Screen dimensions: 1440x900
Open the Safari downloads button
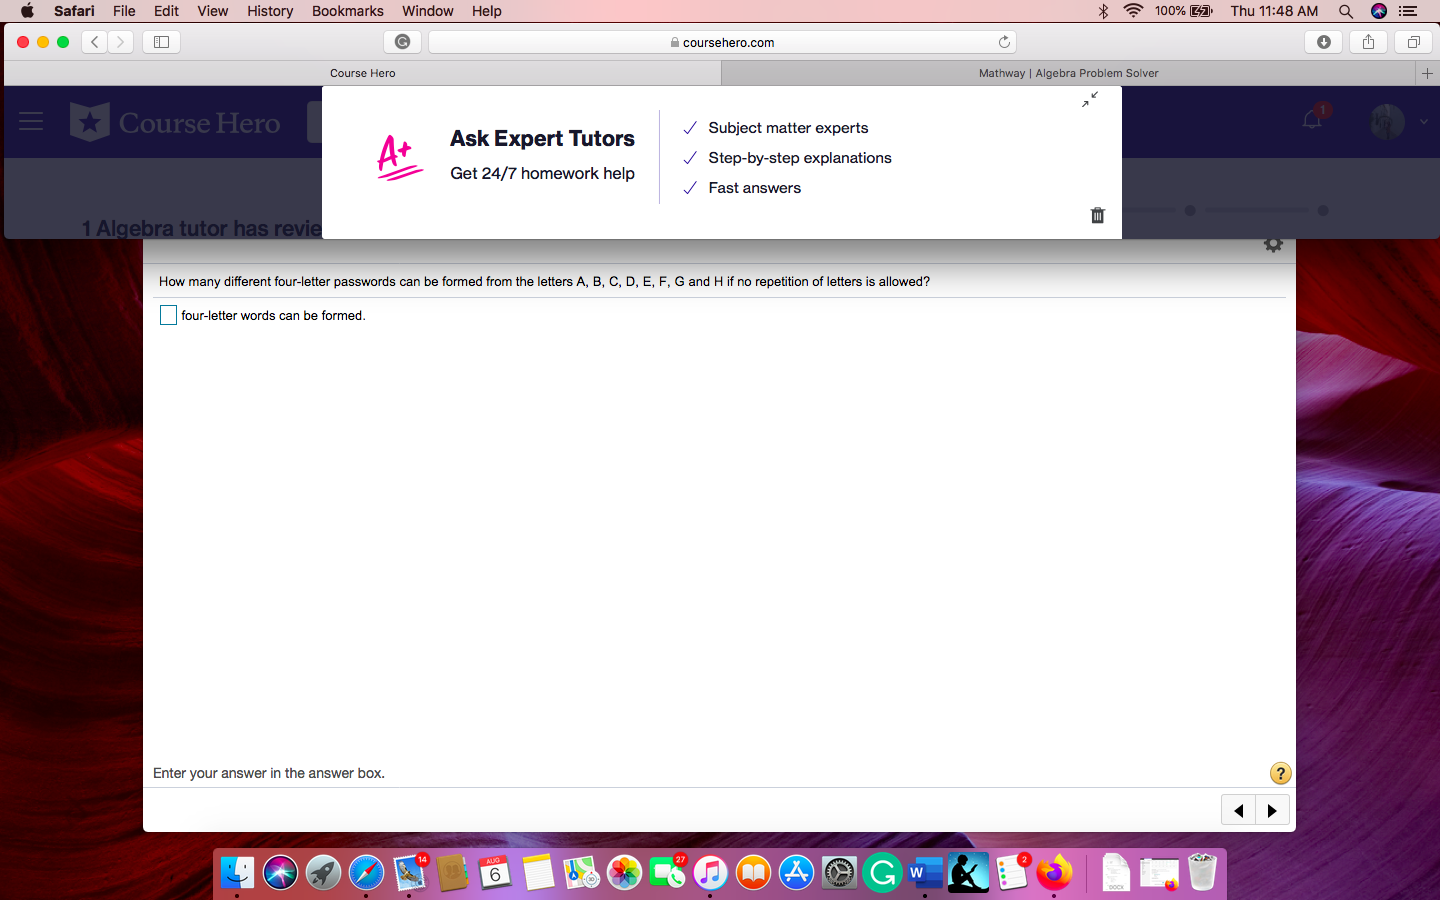1323,42
